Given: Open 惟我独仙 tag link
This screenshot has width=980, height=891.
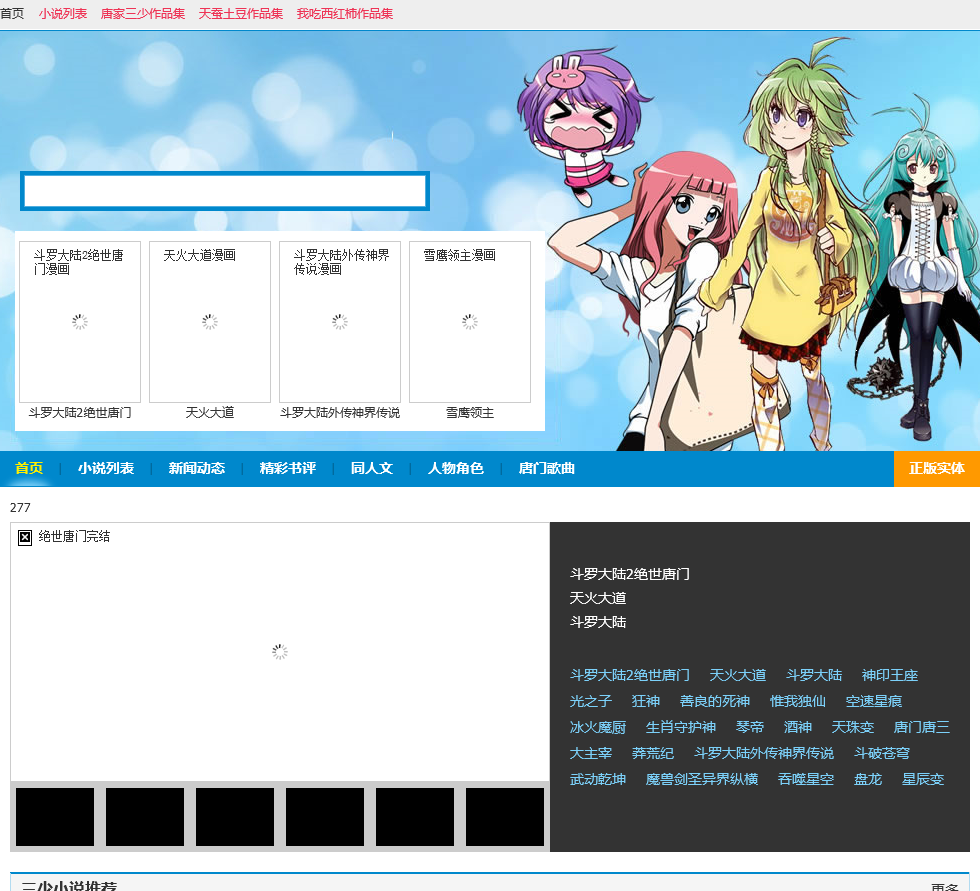Looking at the screenshot, I should click(x=798, y=701).
